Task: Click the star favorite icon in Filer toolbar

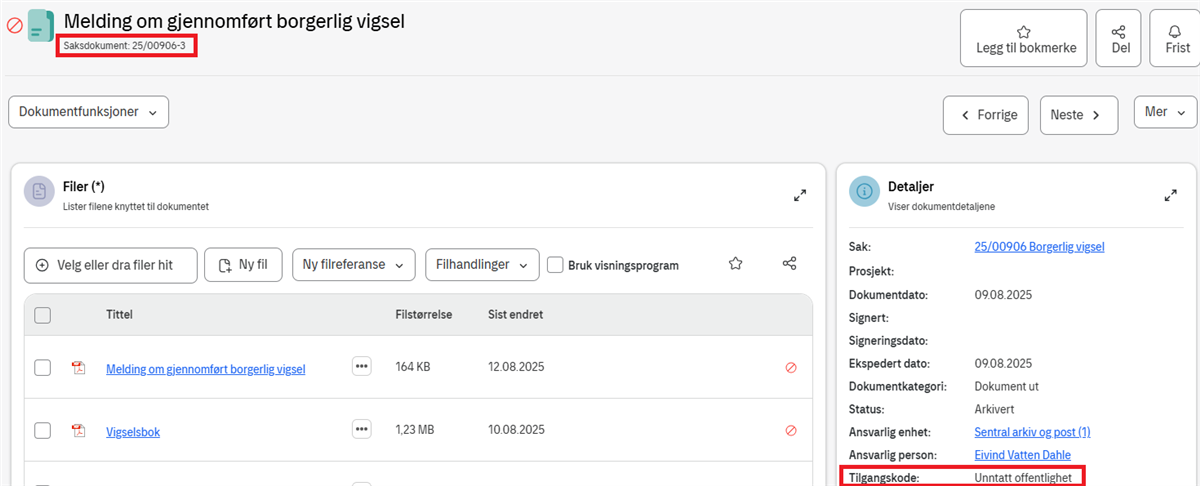Action: [x=736, y=264]
